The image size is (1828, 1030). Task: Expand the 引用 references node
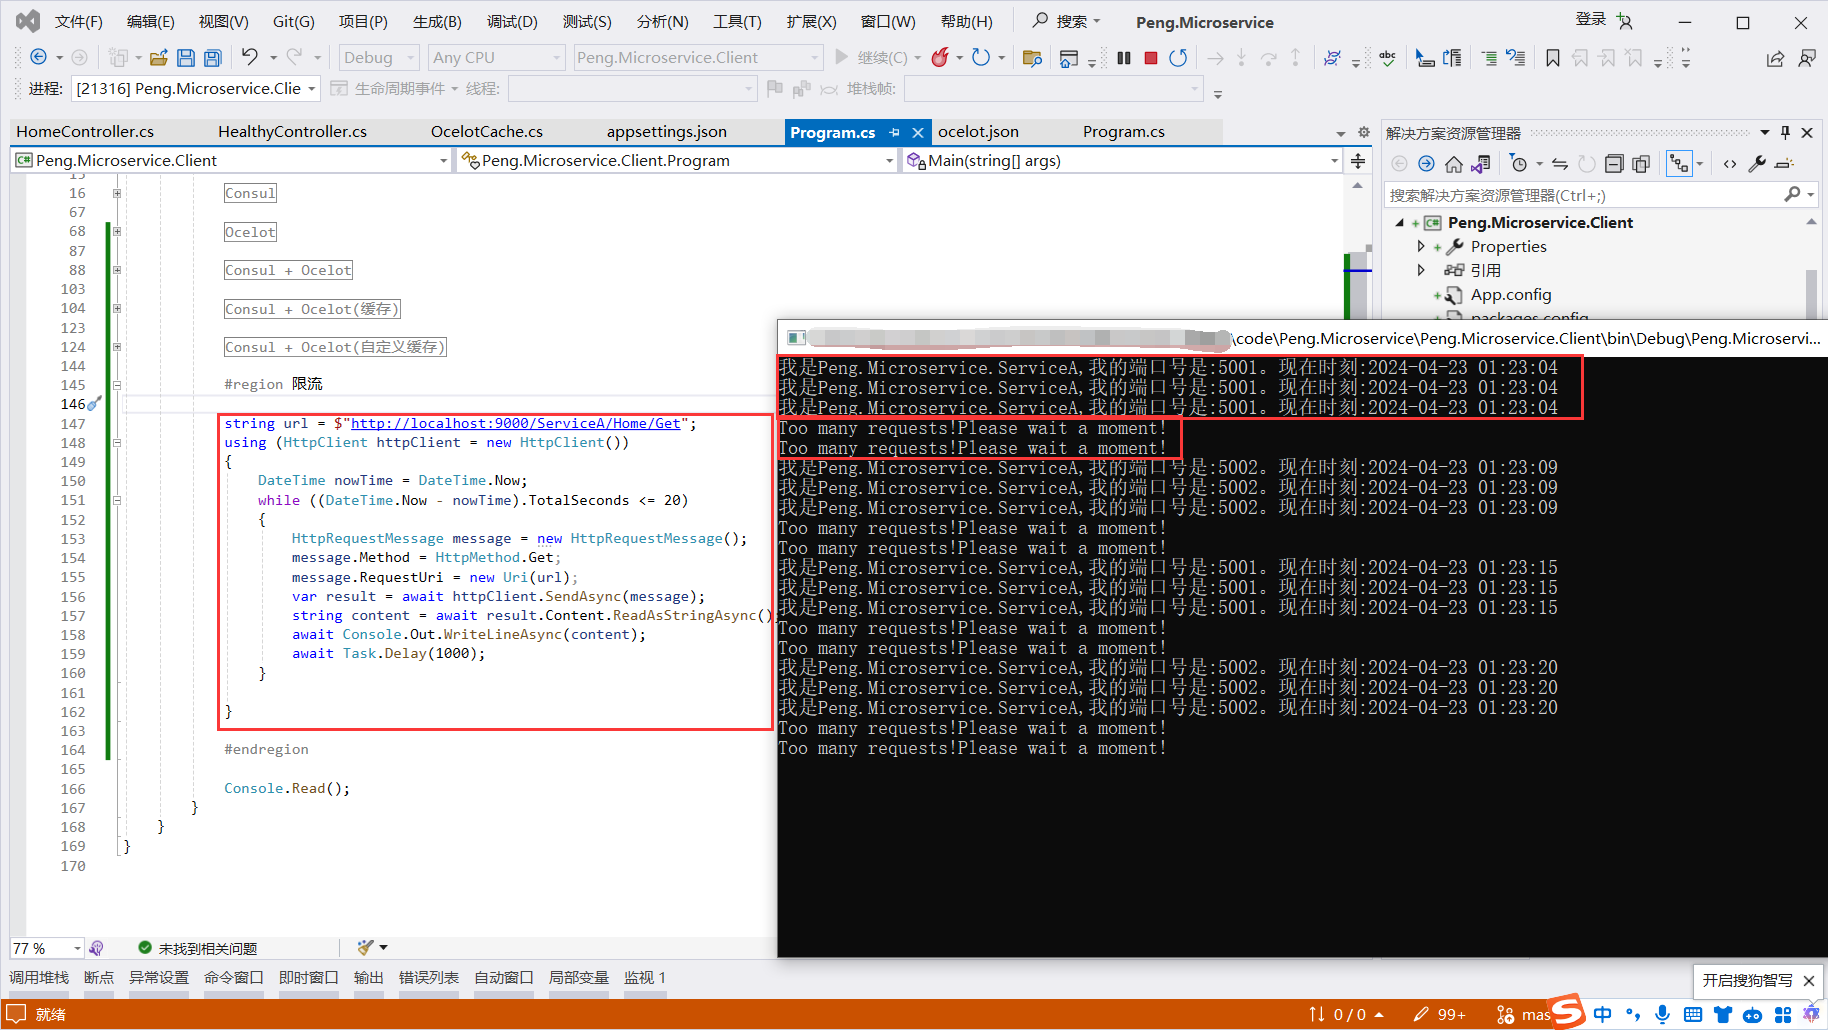(1421, 271)
